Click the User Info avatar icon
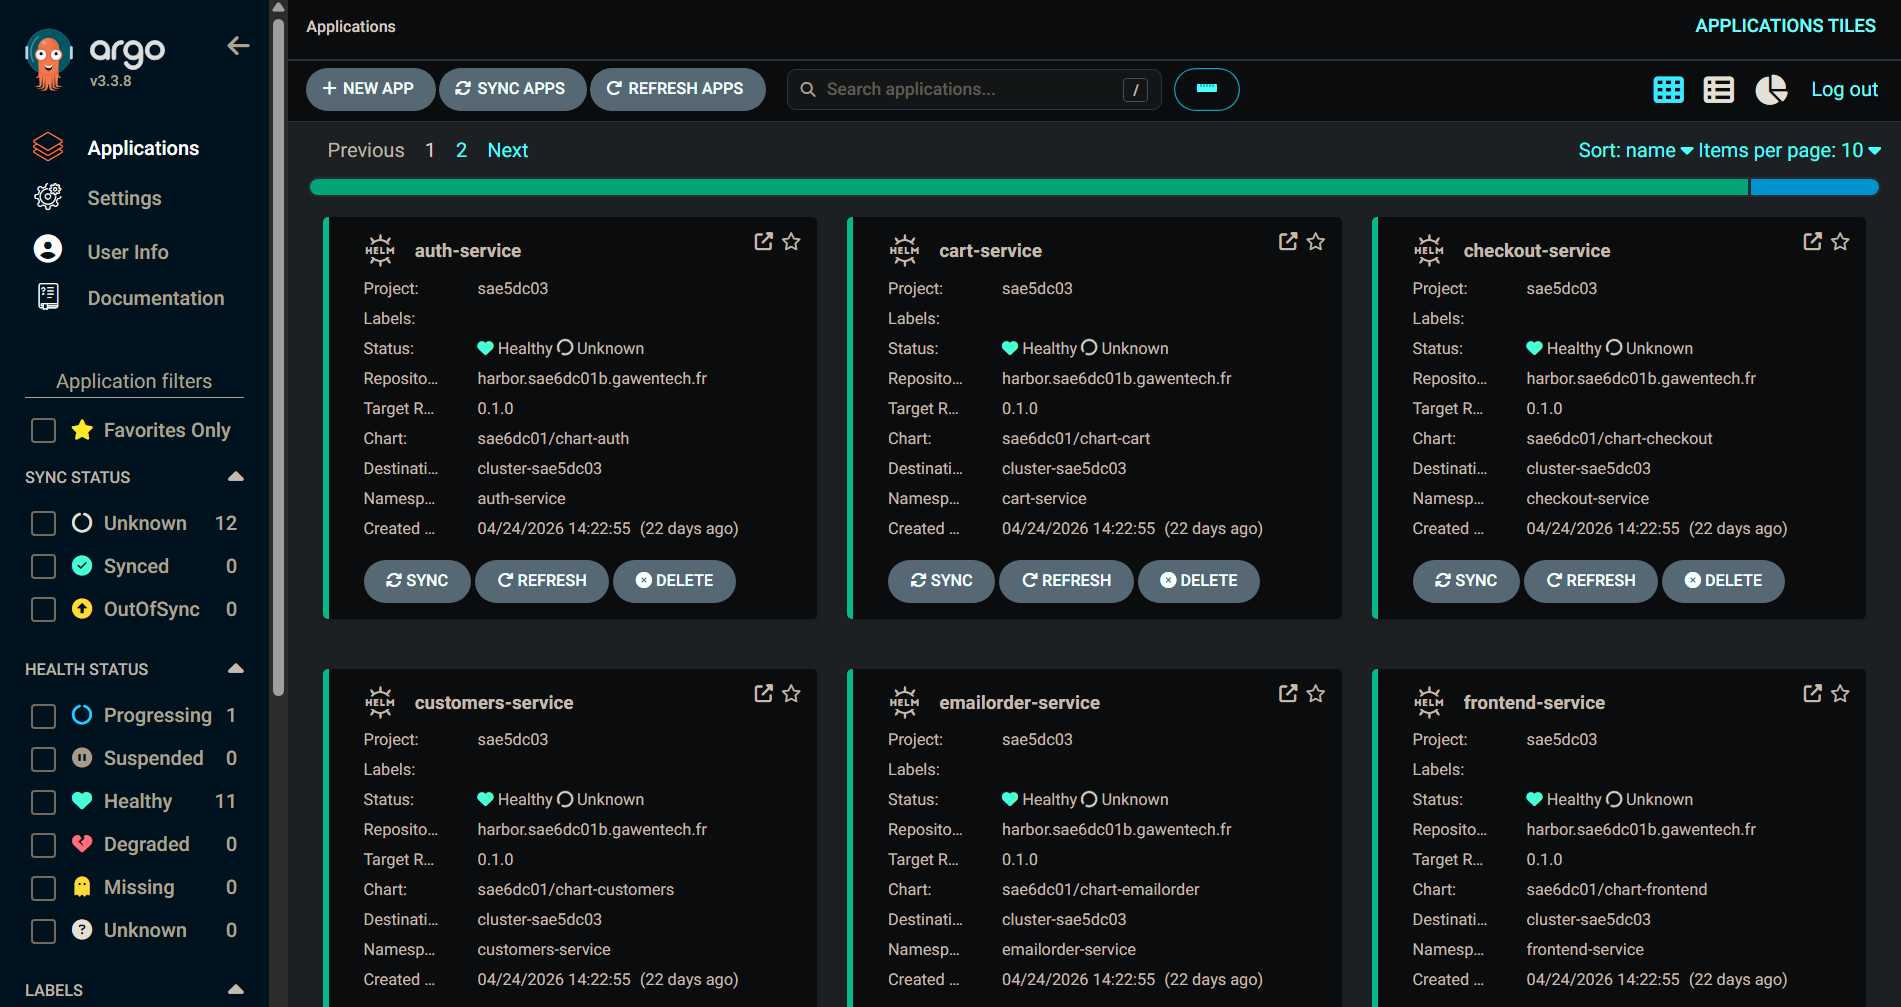 (48, 249)
